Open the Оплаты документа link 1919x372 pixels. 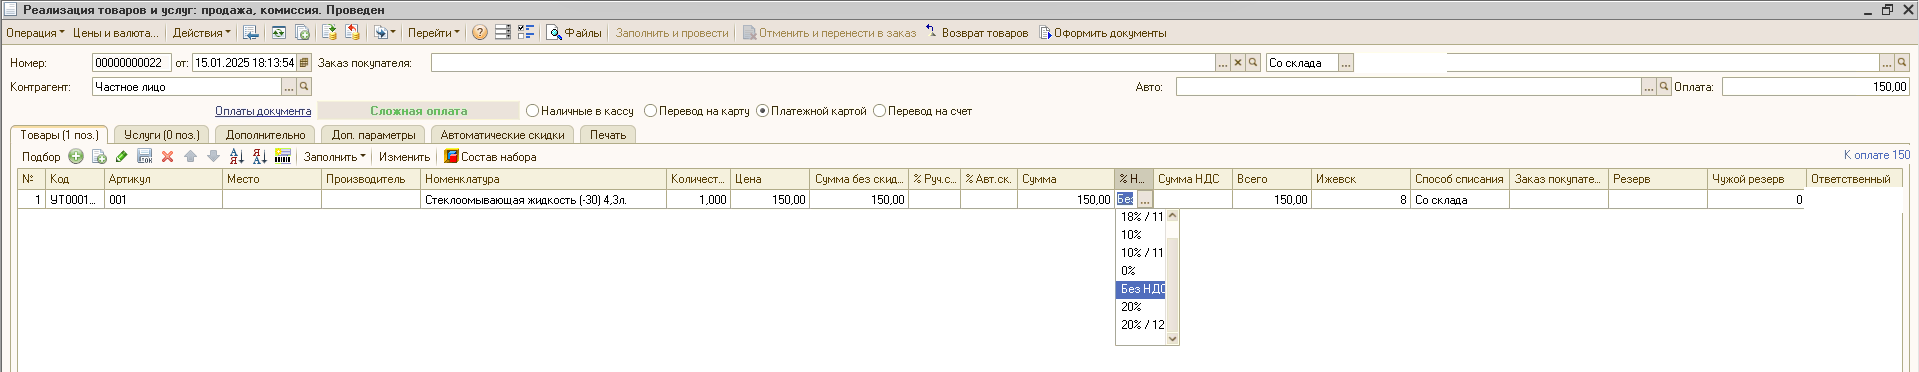click(263, 111)
